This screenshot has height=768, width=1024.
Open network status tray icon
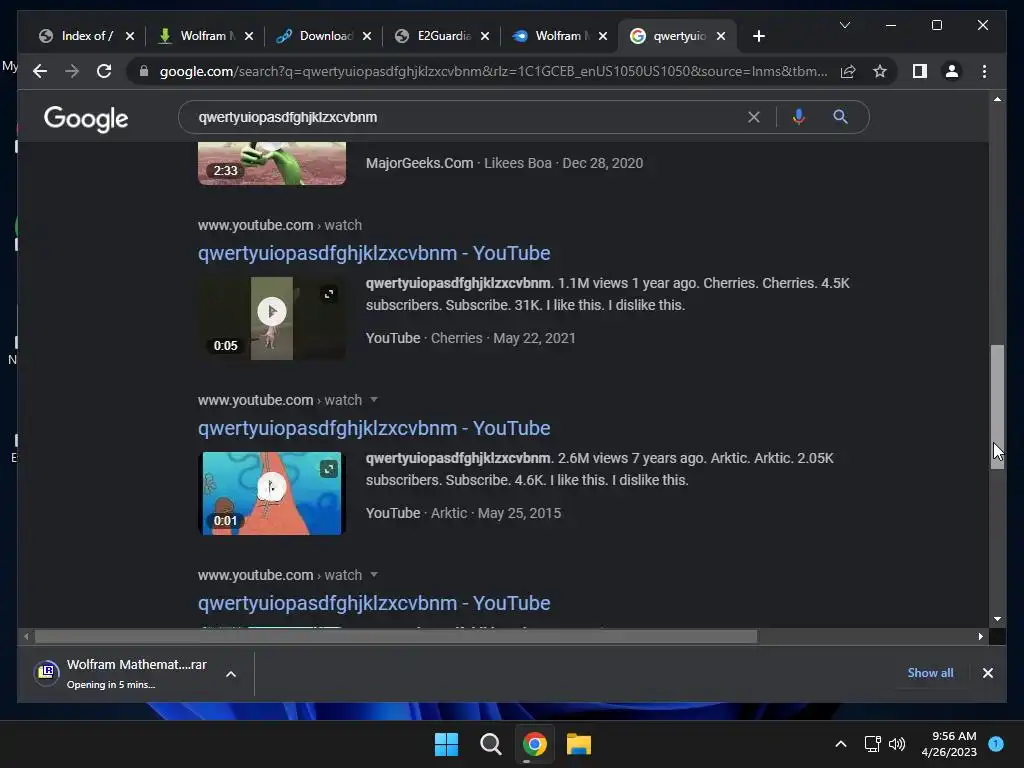pyautogui.click(x=872, y=744)
